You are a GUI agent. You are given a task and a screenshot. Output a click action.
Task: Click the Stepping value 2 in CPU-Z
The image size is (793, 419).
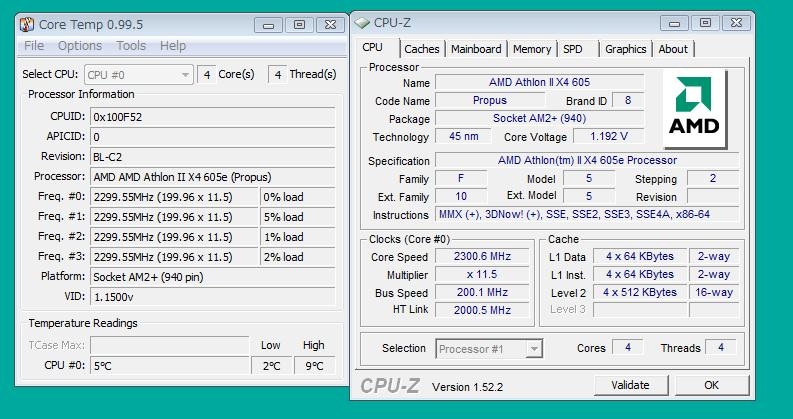click(713, 178)
